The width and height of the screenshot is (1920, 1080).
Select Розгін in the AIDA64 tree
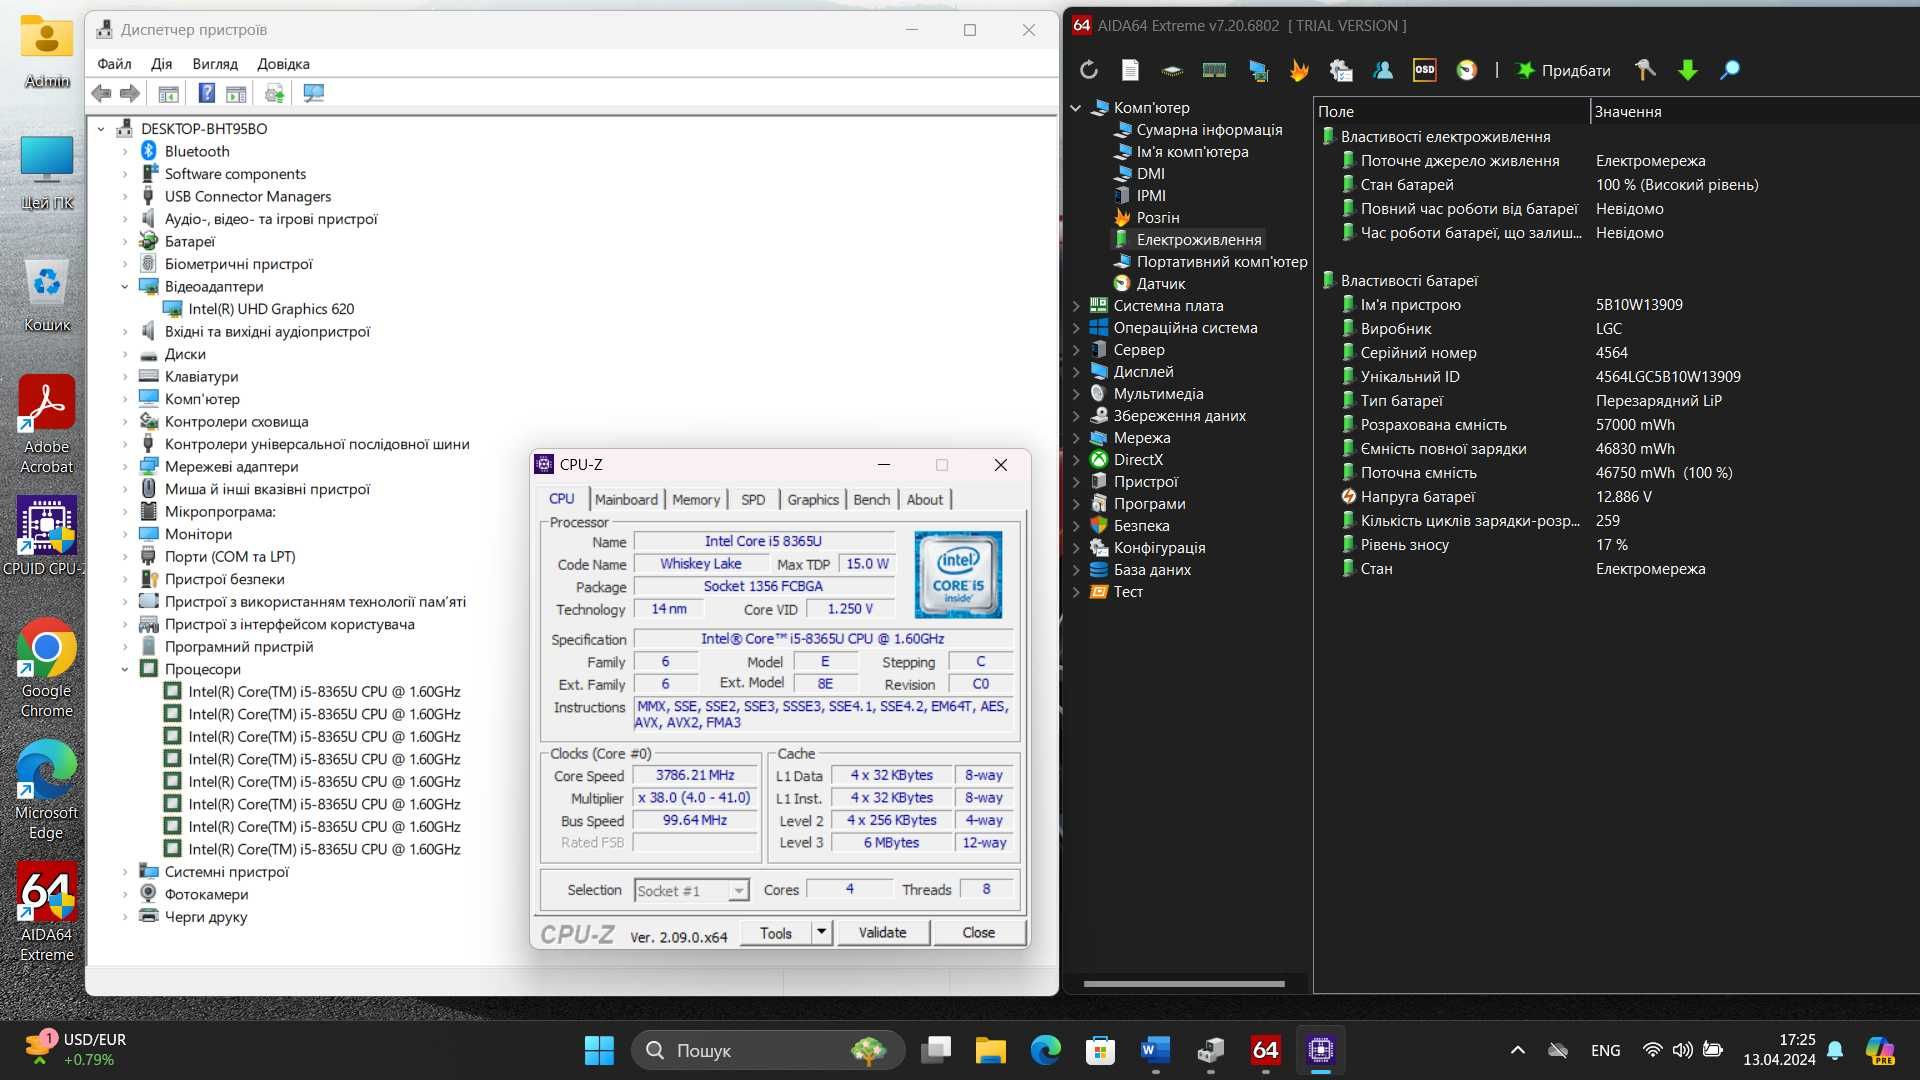click(x=1158, y=217)
